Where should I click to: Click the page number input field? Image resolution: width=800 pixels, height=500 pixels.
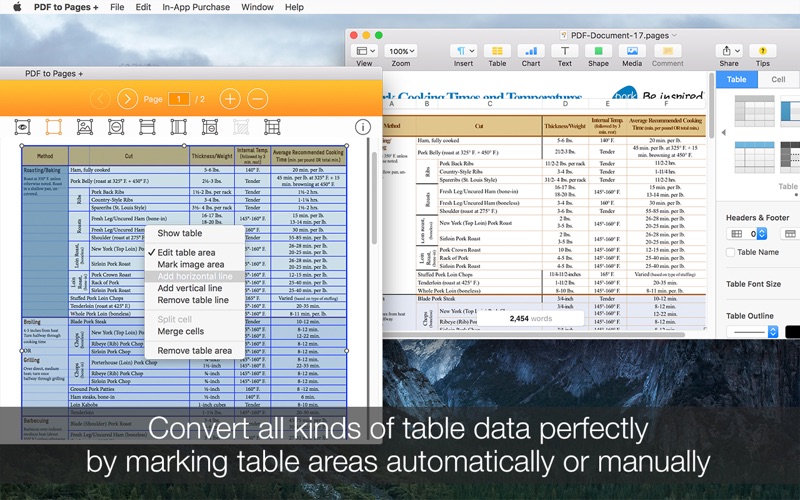click(x=178, y=99)
